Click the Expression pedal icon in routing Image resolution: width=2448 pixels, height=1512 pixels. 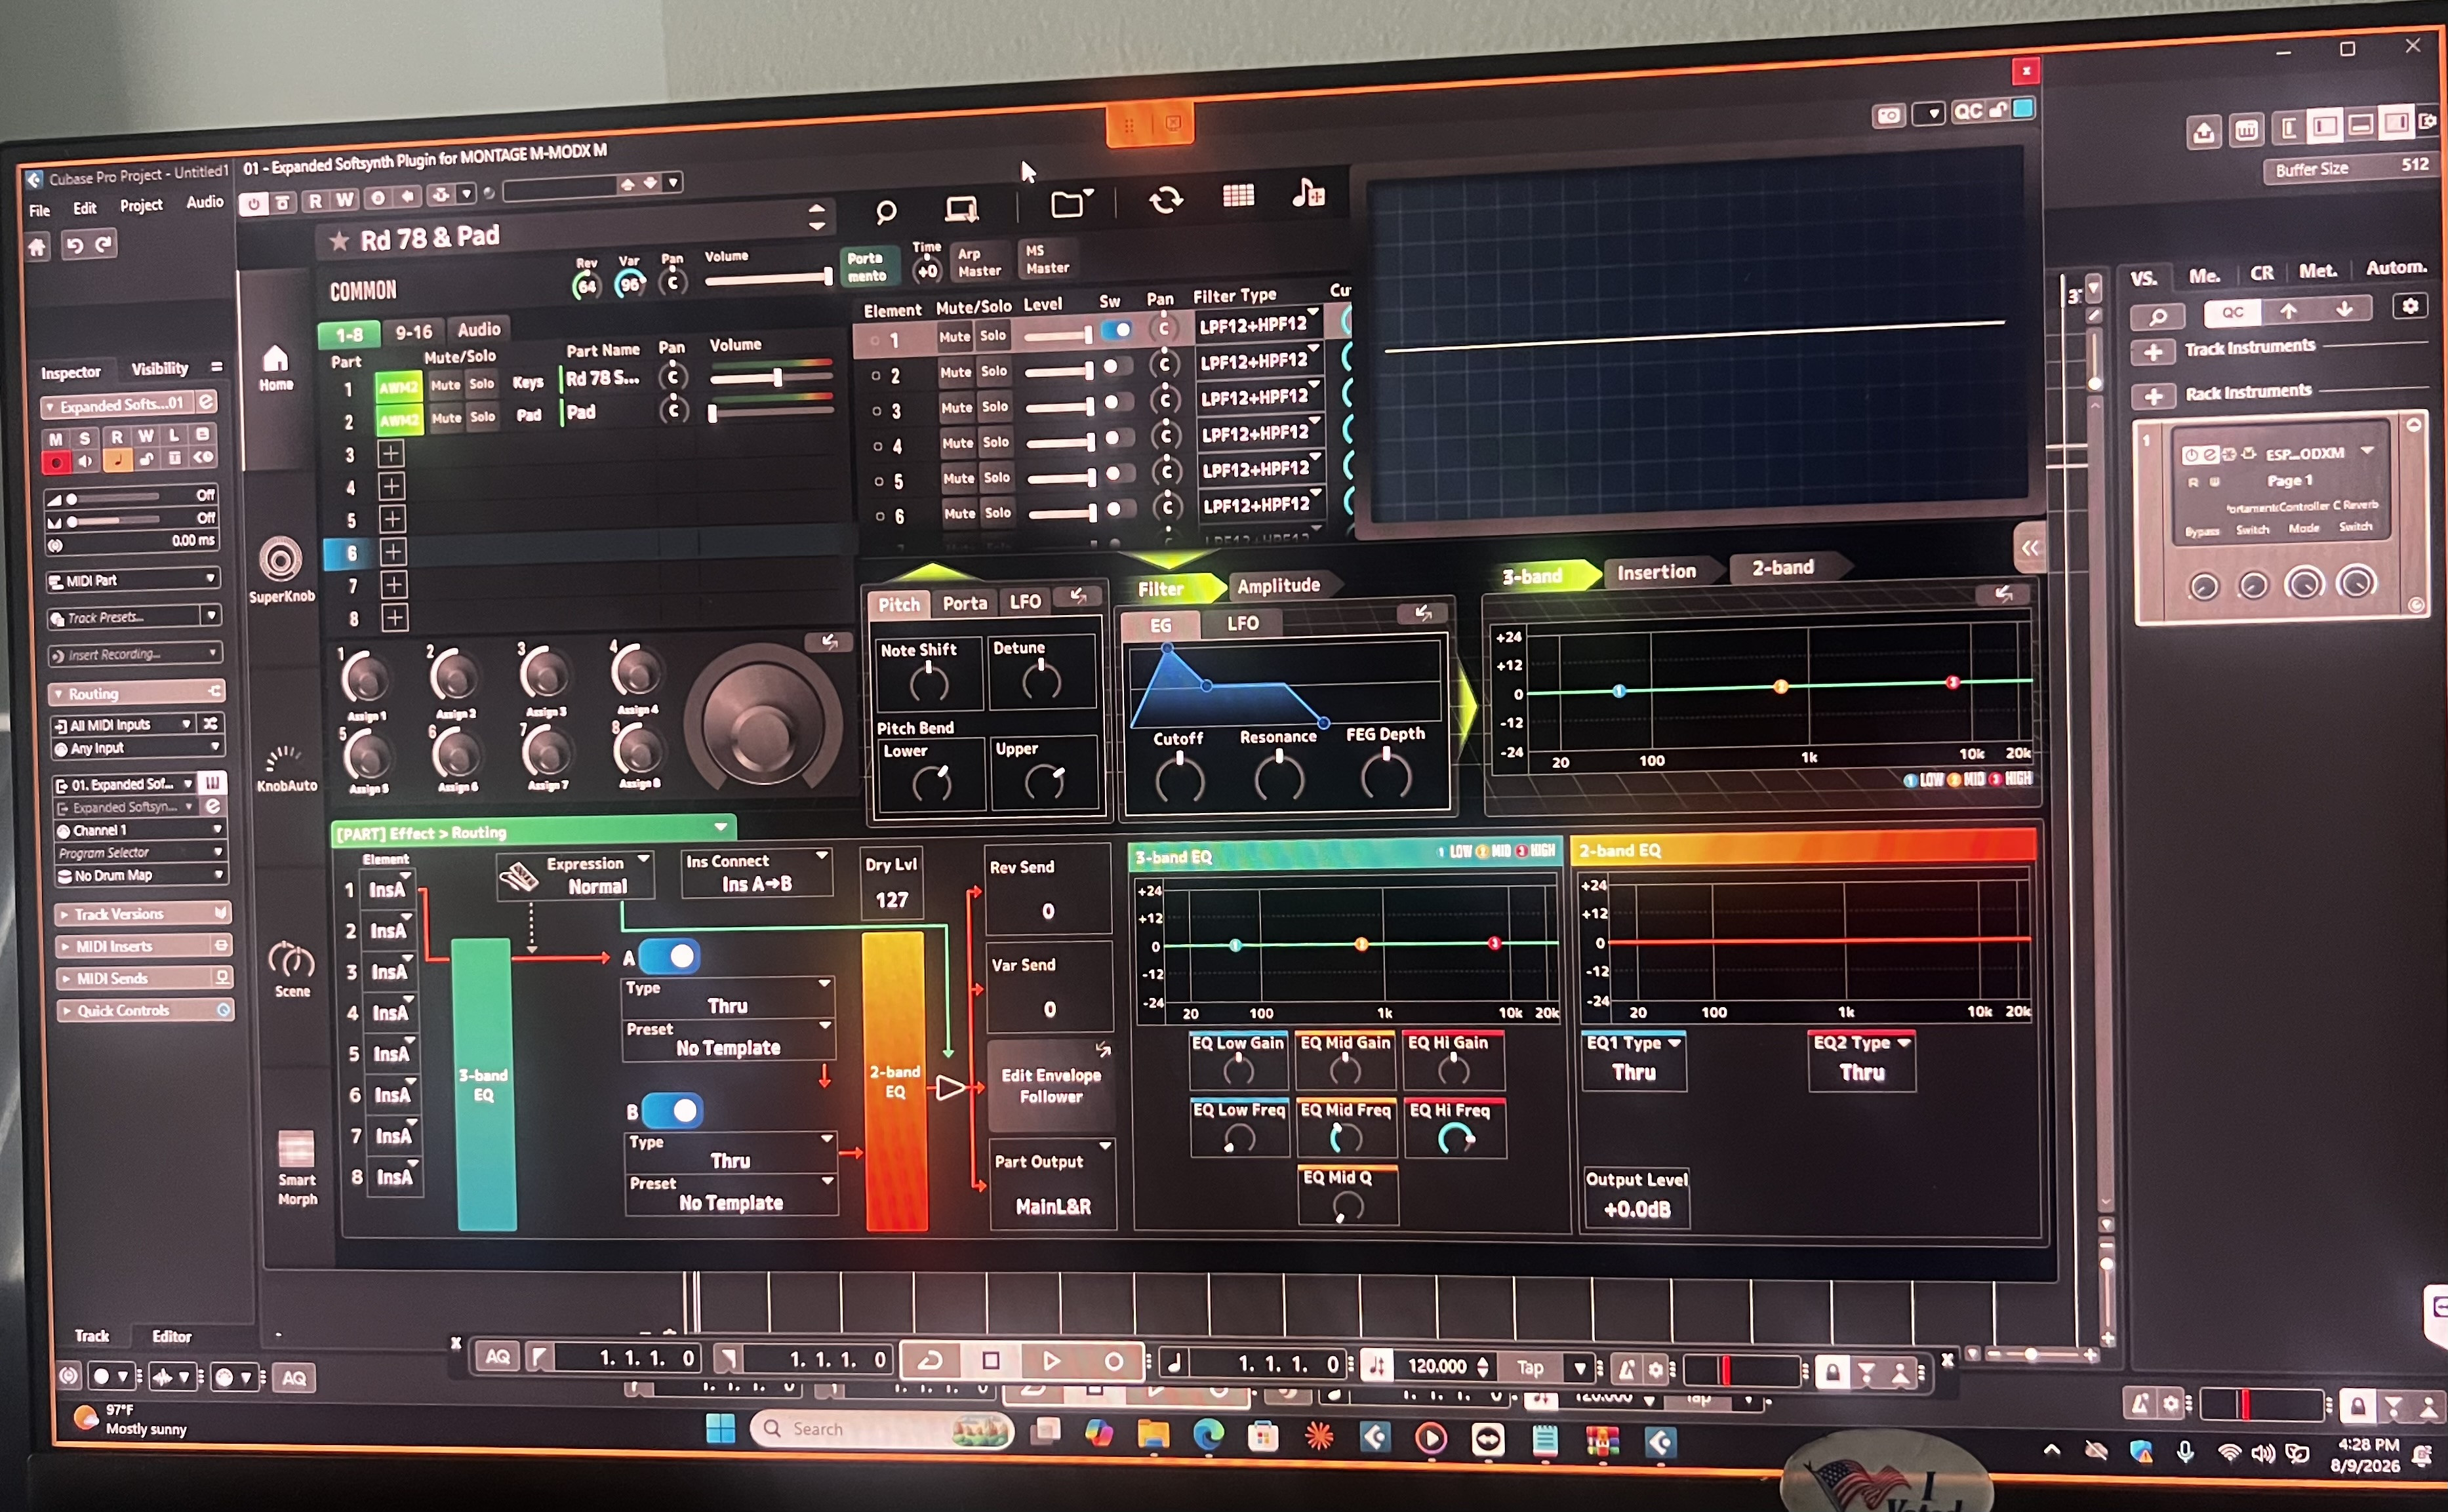coord(518,877)
